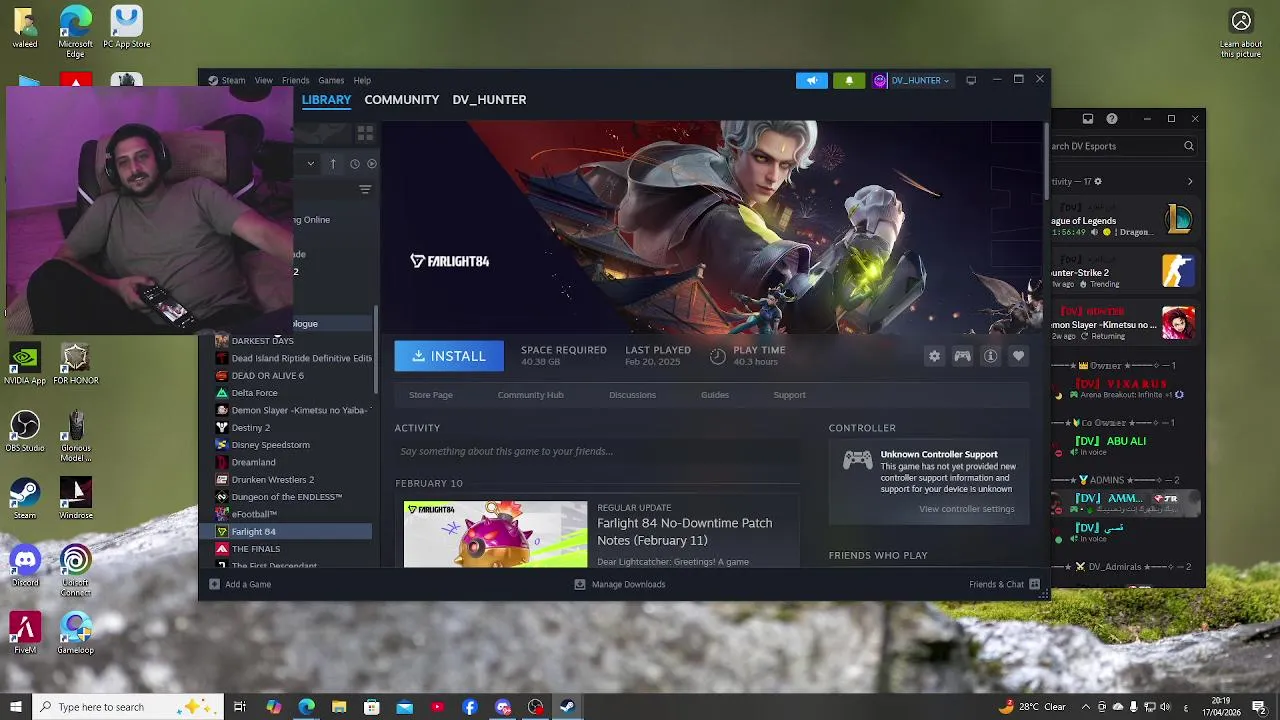Viewport: 1280px width, 720px height.
Task: Go to the DV_HUNTER profile tab
Action: (489, 100)
